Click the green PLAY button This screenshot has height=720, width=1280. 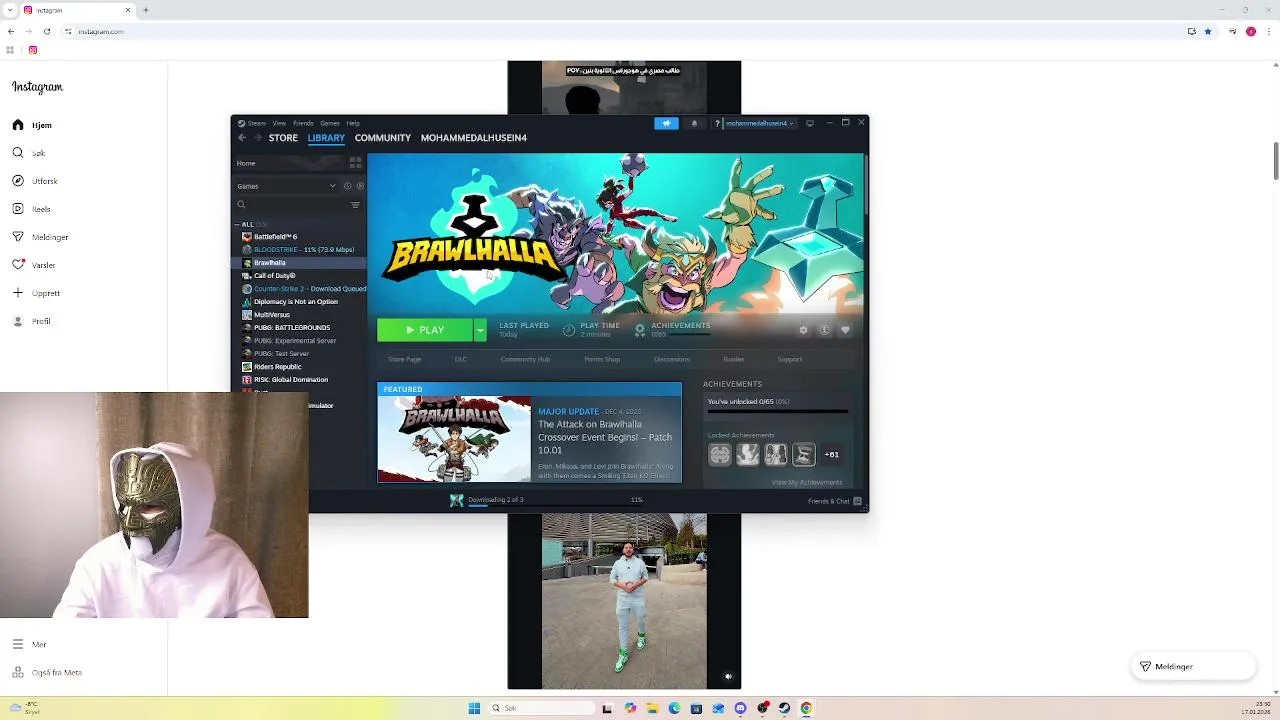[x=425, y=330]
